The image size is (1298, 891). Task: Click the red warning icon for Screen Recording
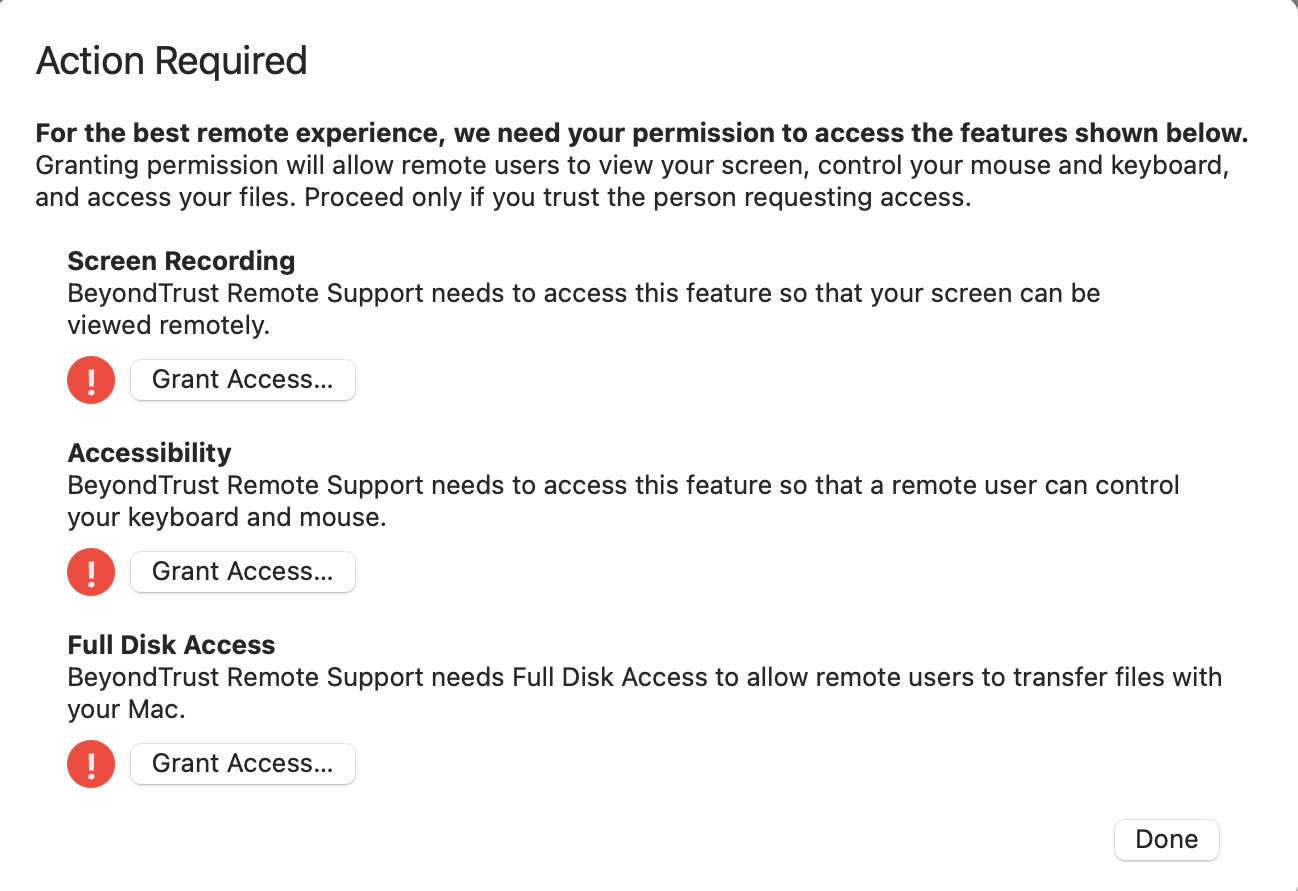91,380
